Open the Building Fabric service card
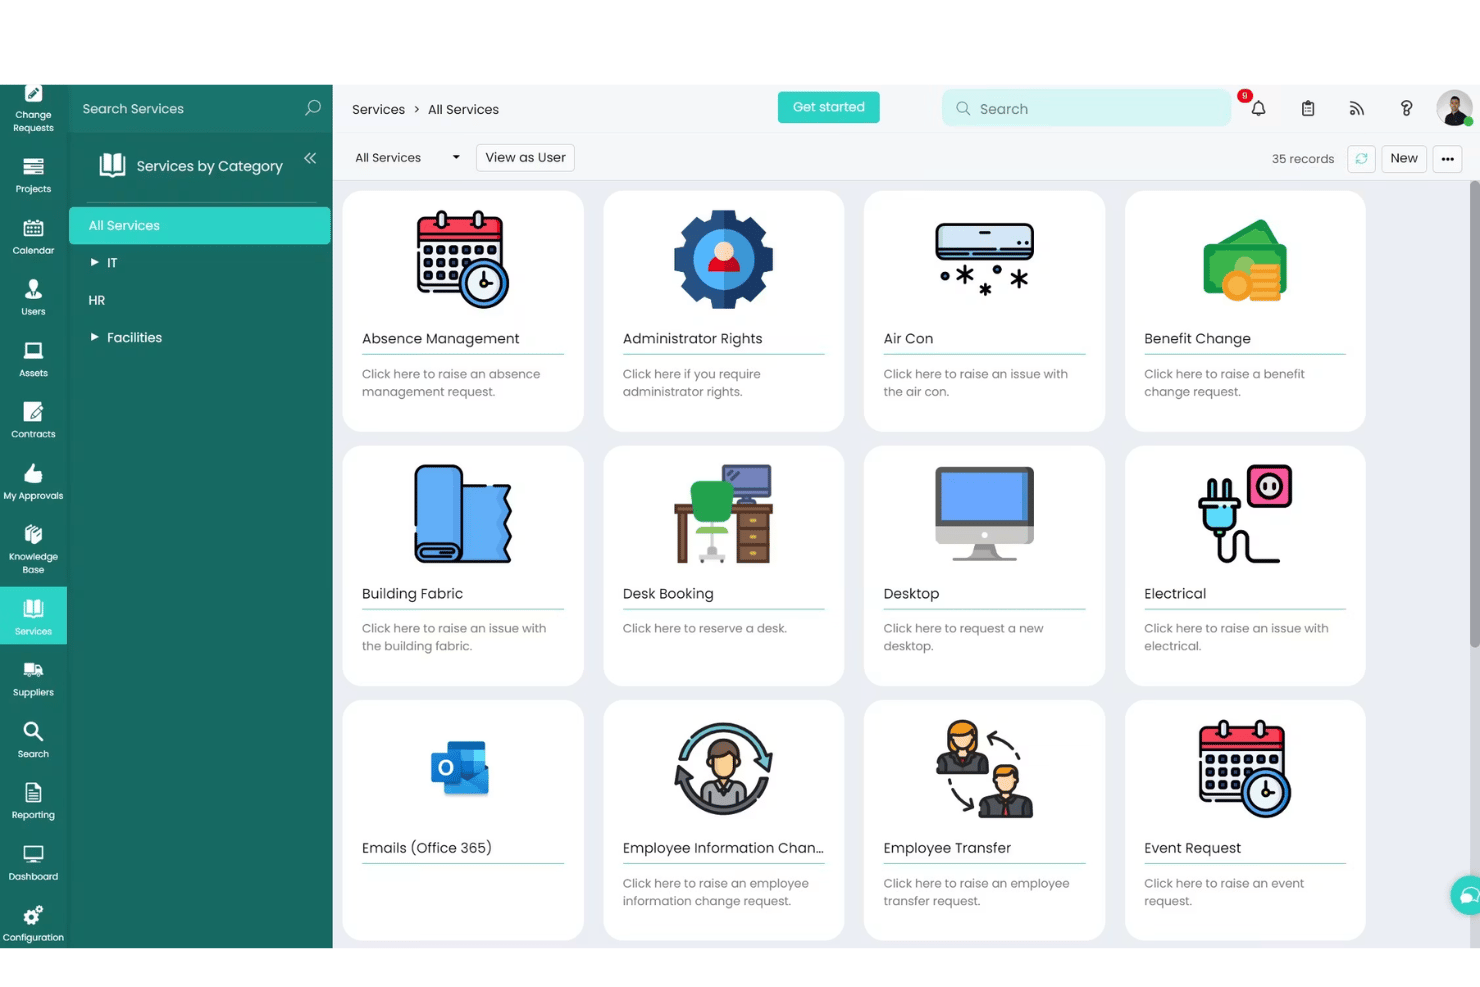 click(x=463, y=566)
